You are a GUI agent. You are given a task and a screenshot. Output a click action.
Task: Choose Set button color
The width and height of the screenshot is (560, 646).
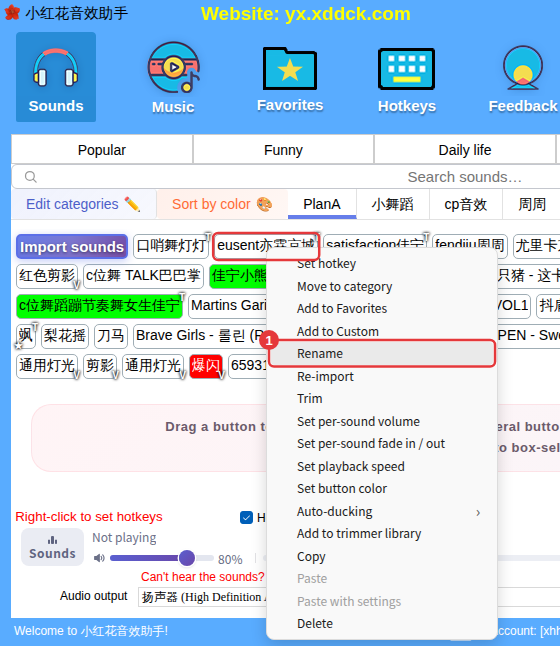pos(342,489)
